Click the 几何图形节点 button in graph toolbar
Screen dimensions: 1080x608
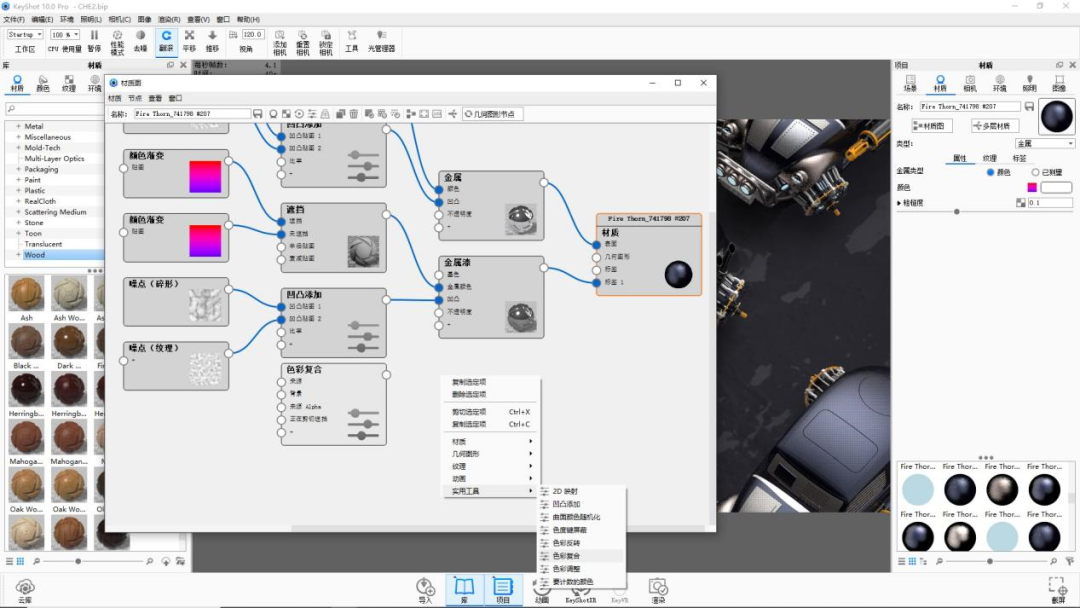pos(492,114)
